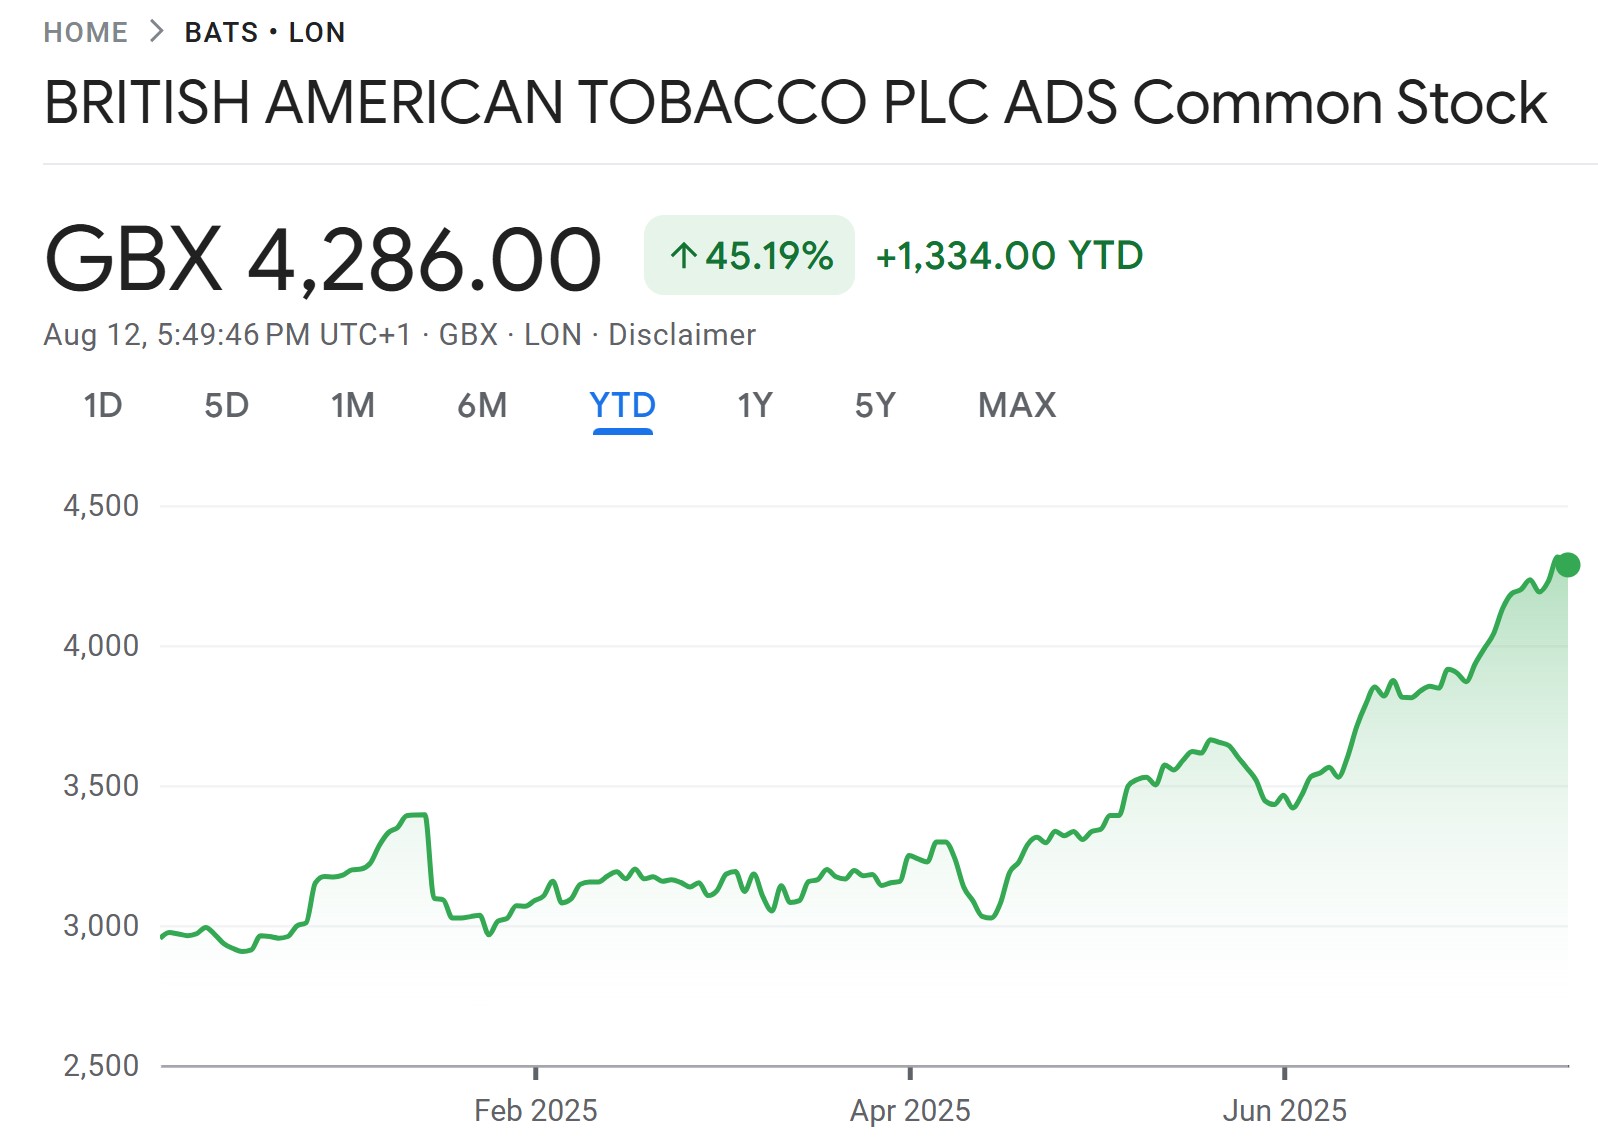Switch to the 1Y view
Viewport: 1598px width, 1148px height.
click(x=757, y=406)
